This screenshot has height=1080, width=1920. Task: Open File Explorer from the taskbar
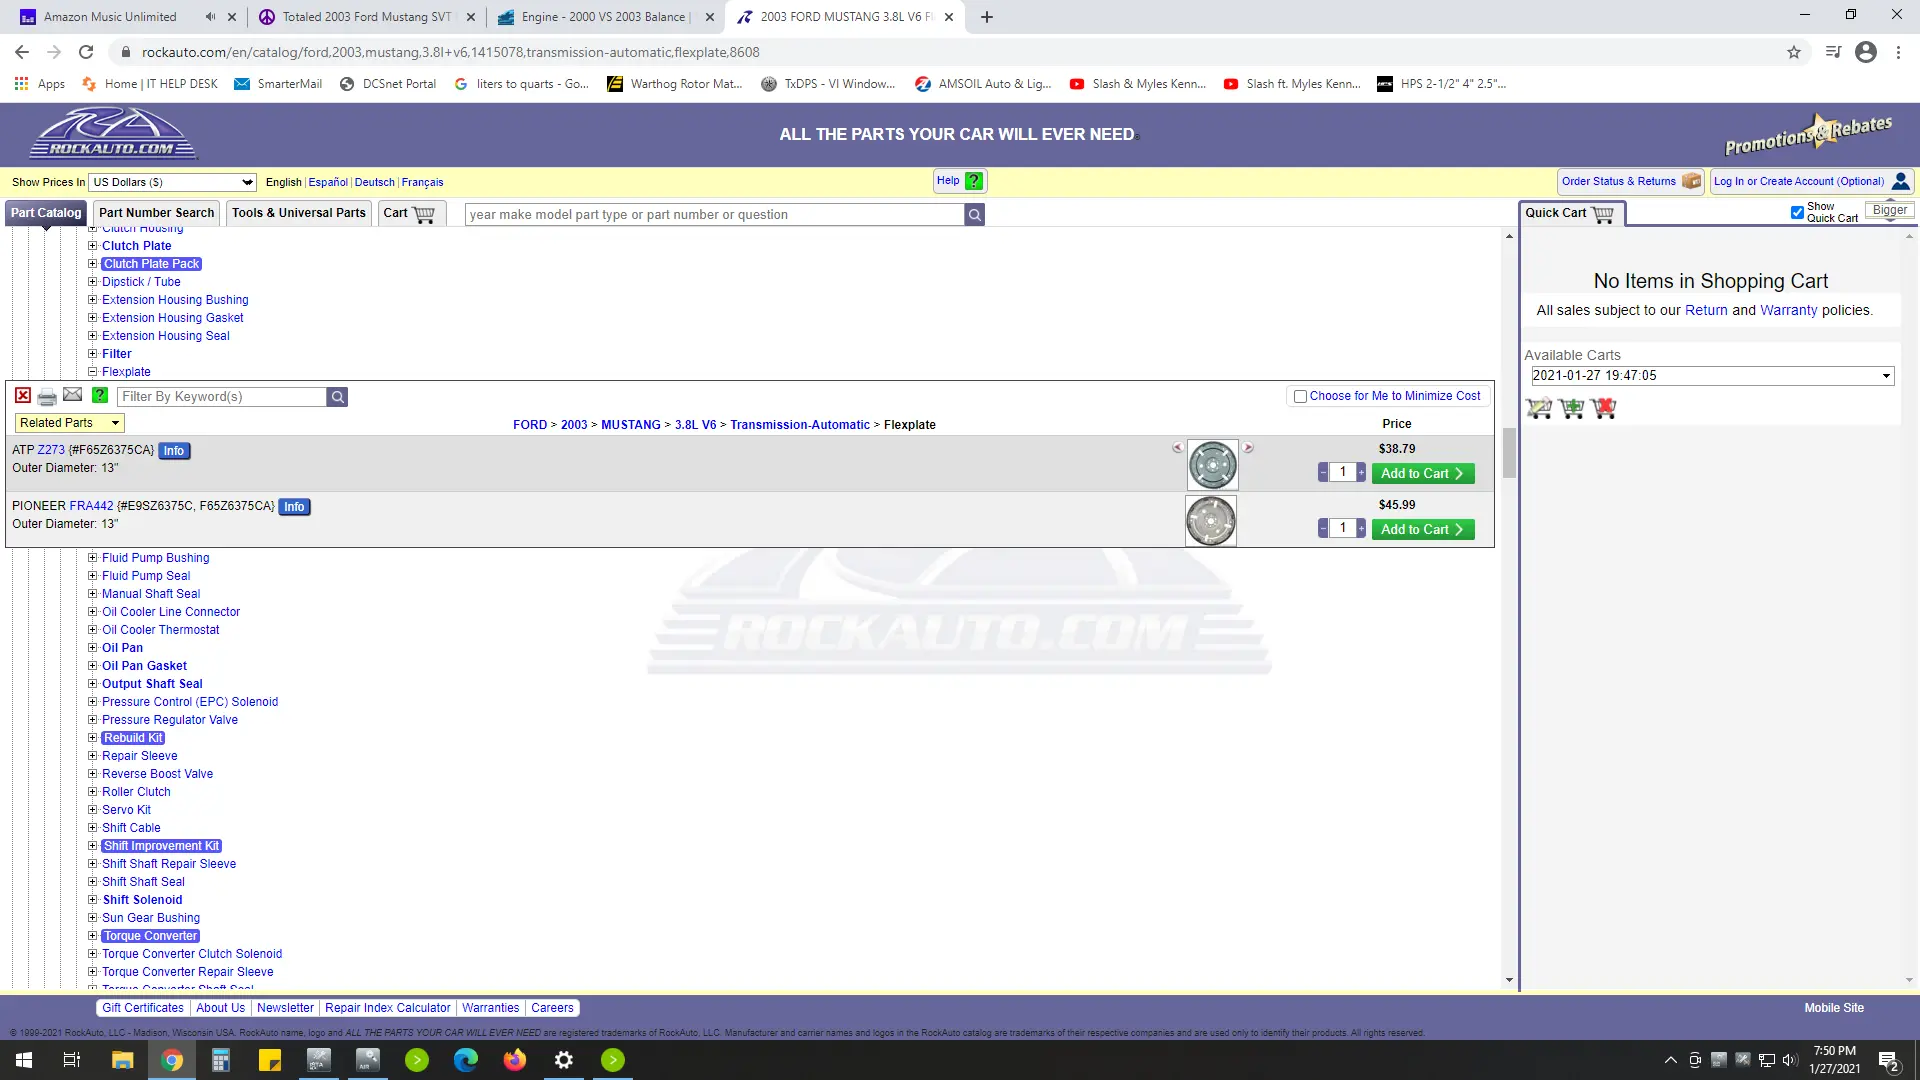point(122,1060)
